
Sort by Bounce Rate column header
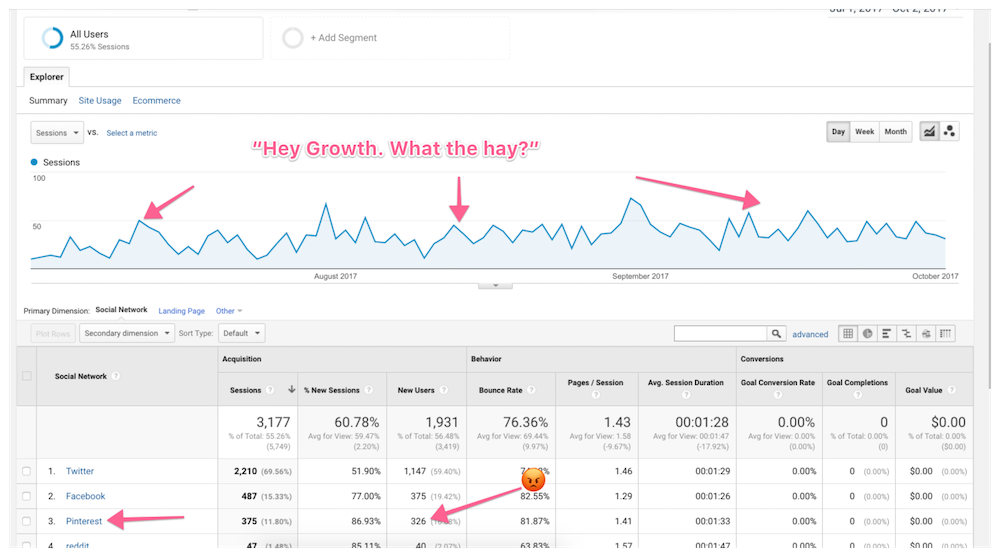click(500, 390)
